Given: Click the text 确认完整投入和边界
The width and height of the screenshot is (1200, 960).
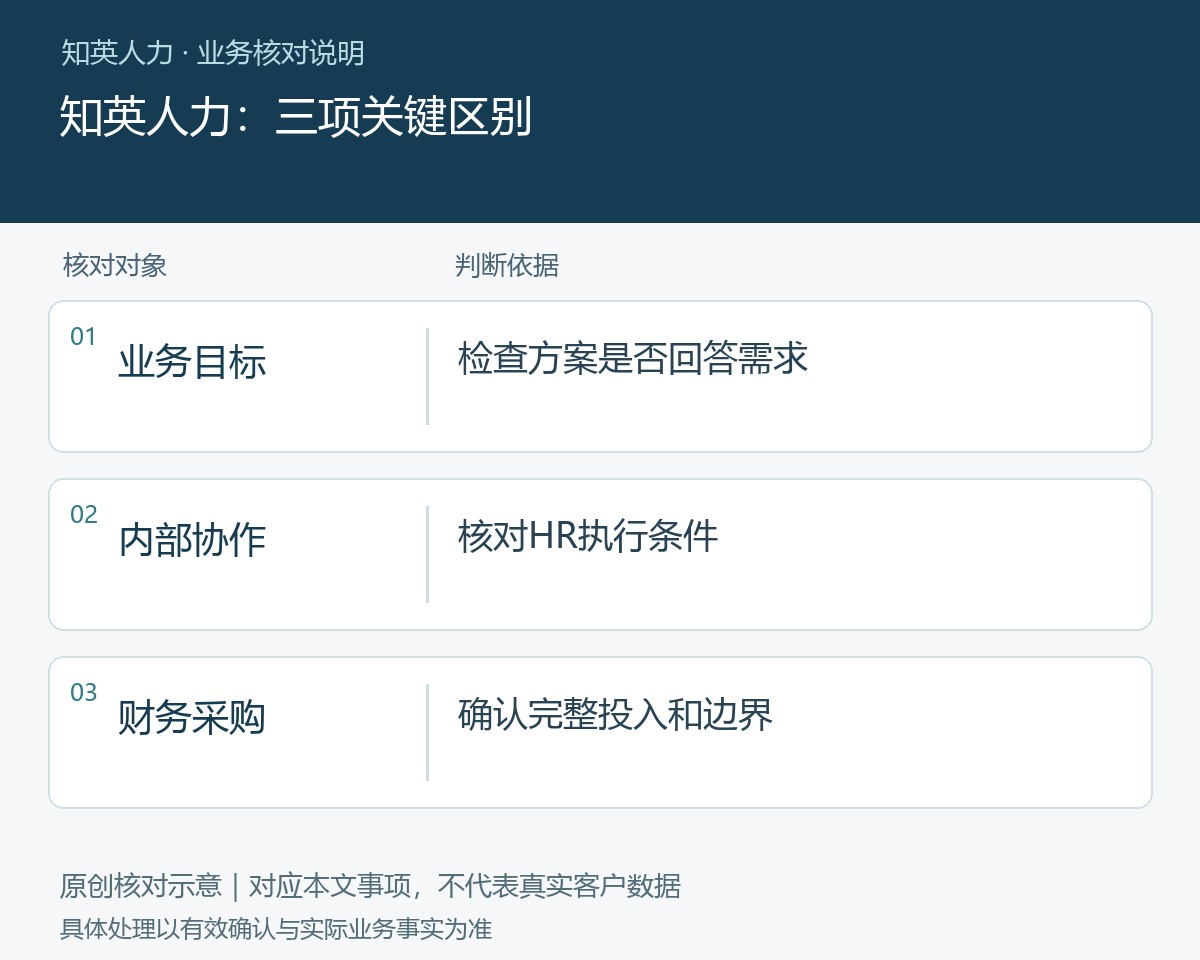Looking at the screenshot, I should point(615,714).
